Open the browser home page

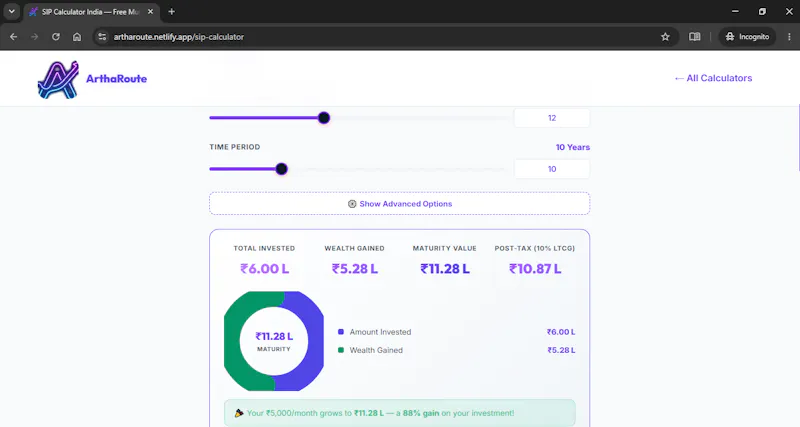pyautogui.click(x=77, y=37)
